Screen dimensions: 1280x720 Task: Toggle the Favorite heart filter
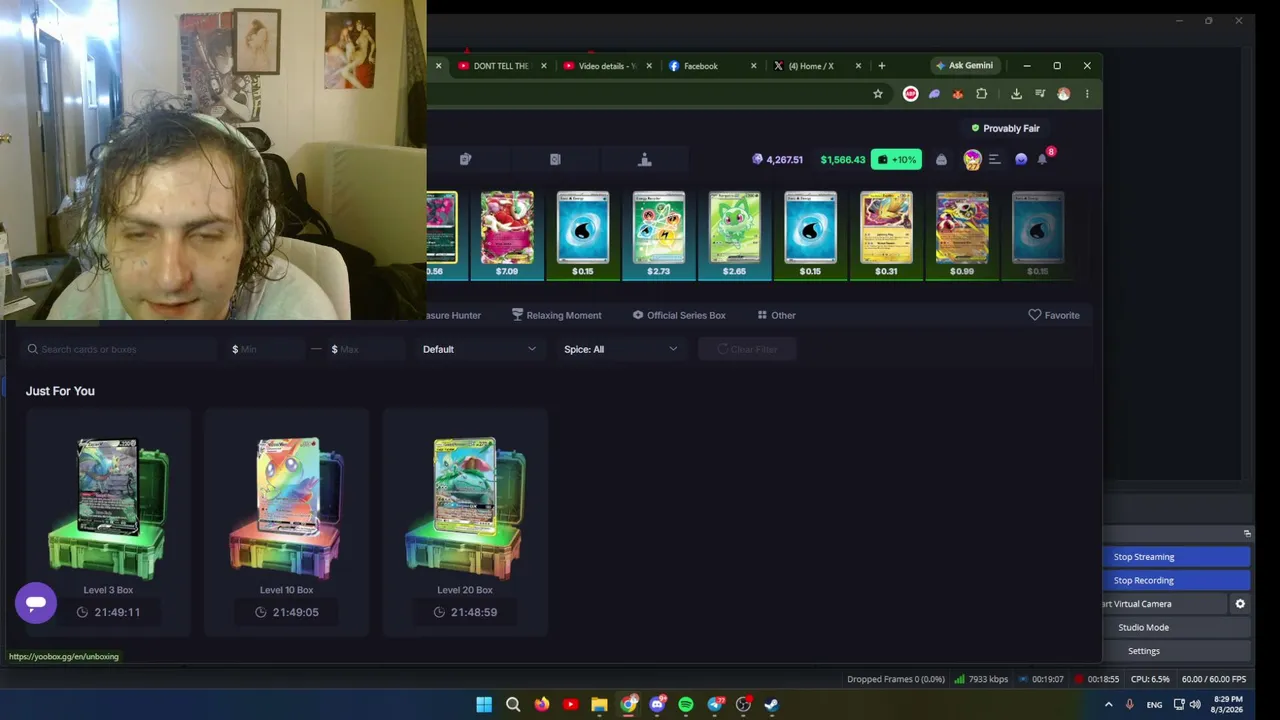[1054, 315]
